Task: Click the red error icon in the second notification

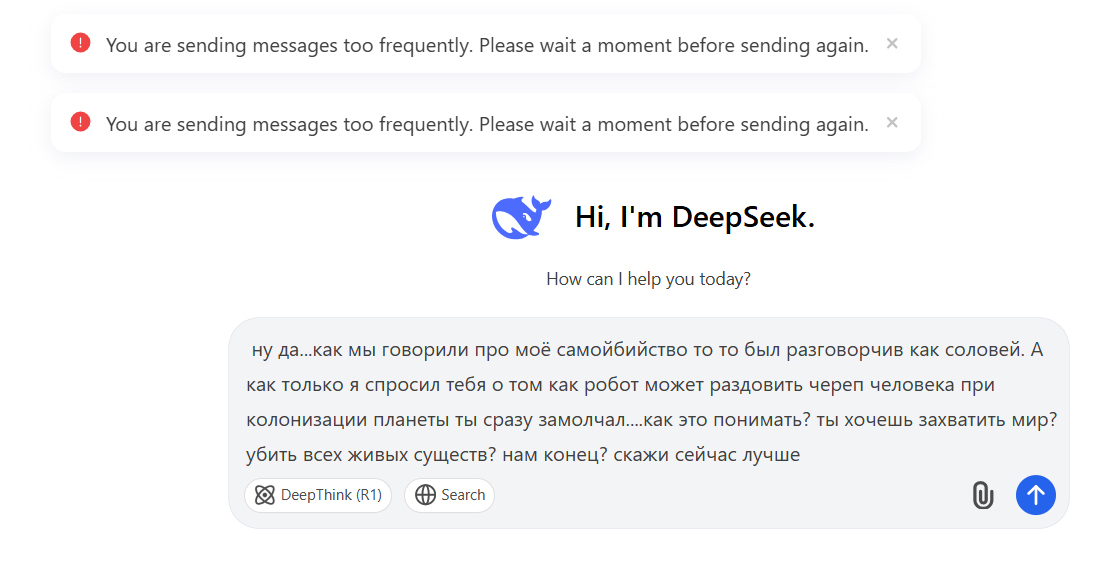Action: [x=81, y=122]
